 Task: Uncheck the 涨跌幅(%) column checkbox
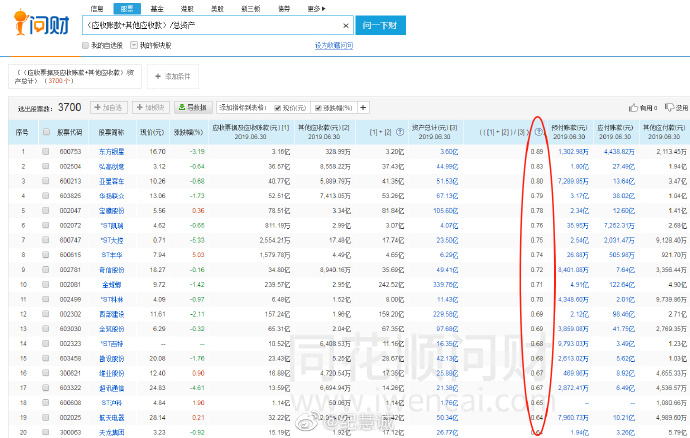[x=318, y=108]
